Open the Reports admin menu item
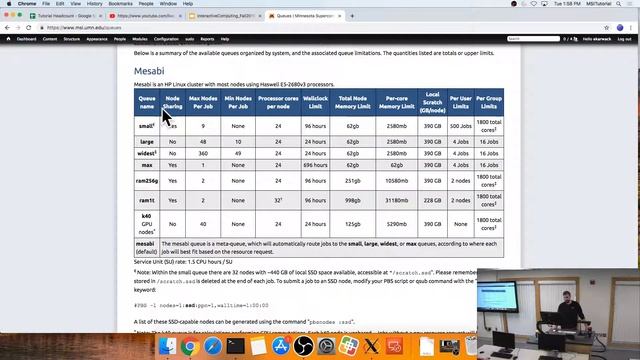 coord(207,39)
